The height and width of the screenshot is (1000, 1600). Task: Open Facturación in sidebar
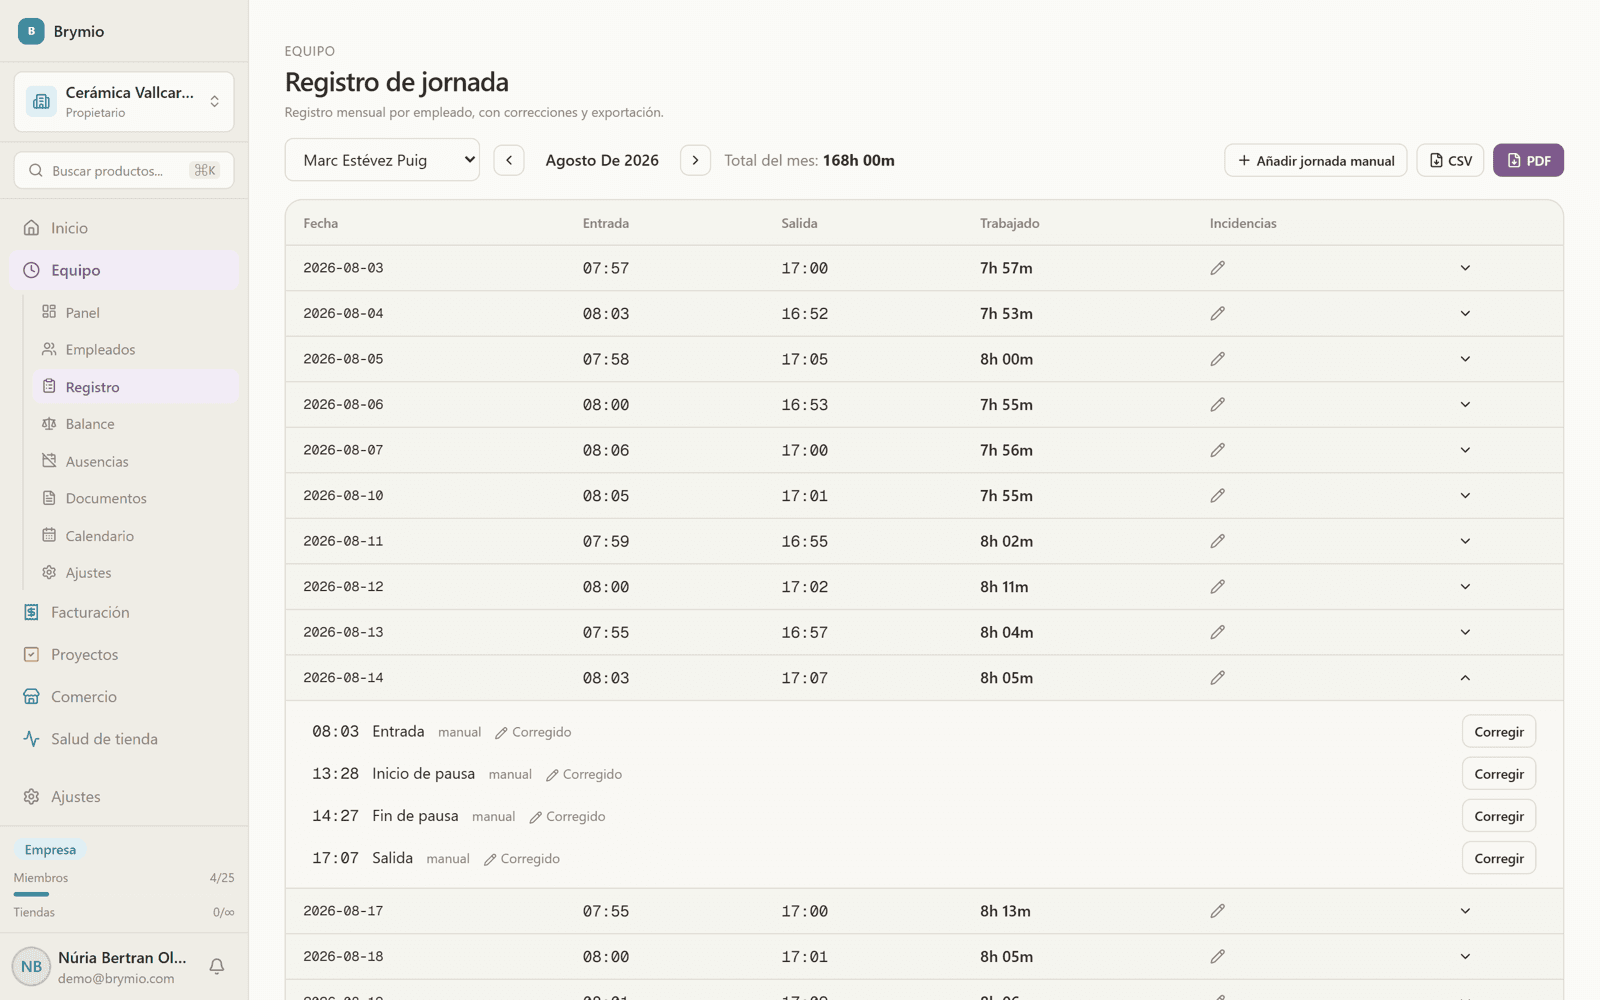point(124,612)
